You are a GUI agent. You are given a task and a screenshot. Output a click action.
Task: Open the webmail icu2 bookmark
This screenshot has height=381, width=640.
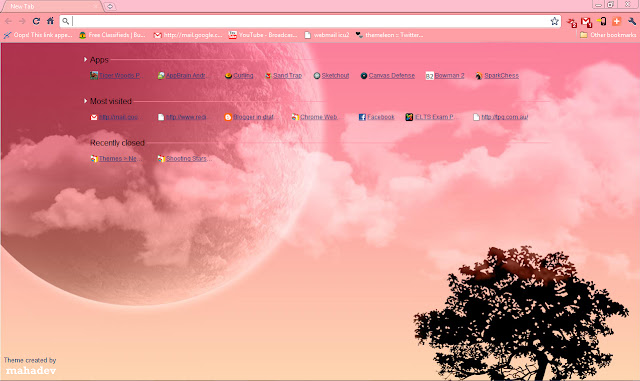pos(327,35)
